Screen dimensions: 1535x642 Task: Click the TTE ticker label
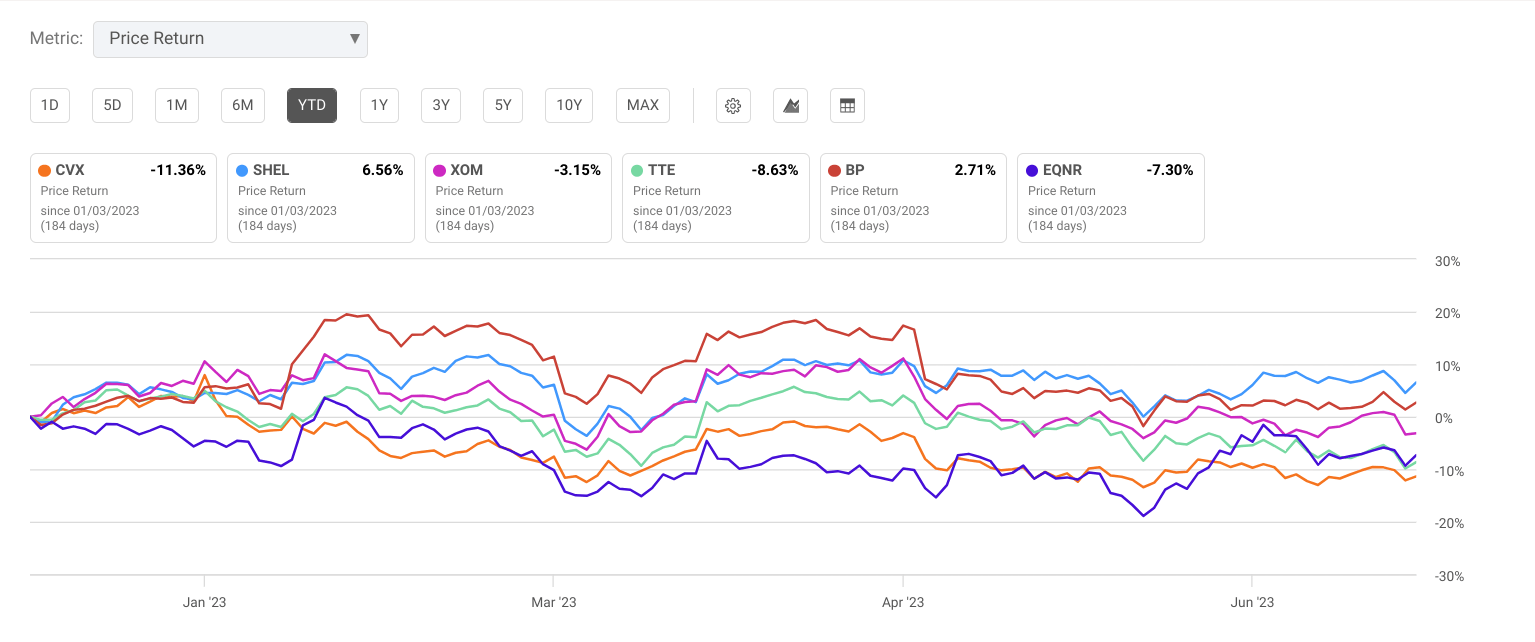(x=662, y=170)
